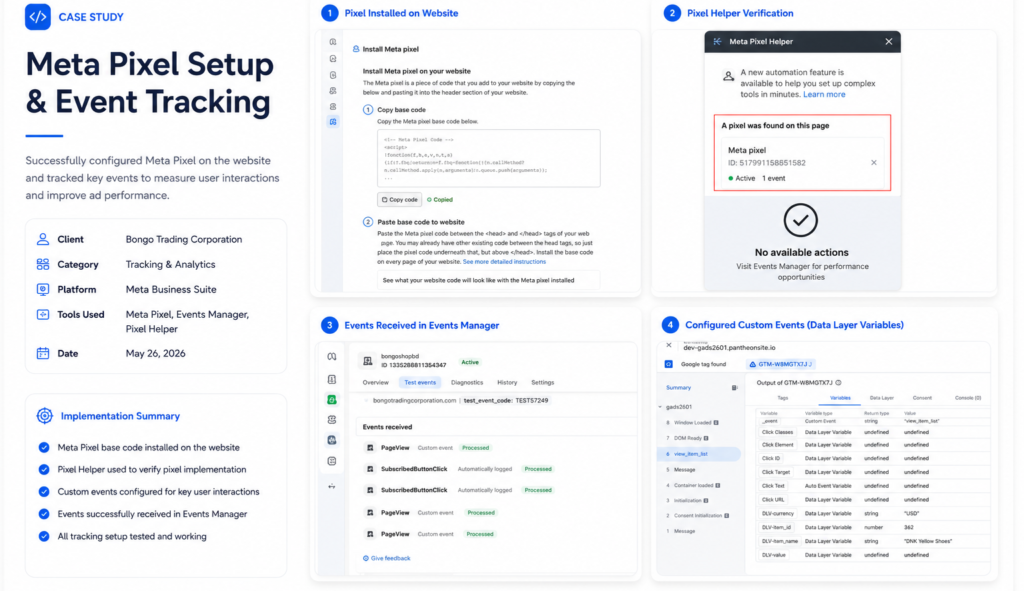Viewport: 1024px width, 591px height.
Task: Select the Variables tab
Action: click(840, 398)
